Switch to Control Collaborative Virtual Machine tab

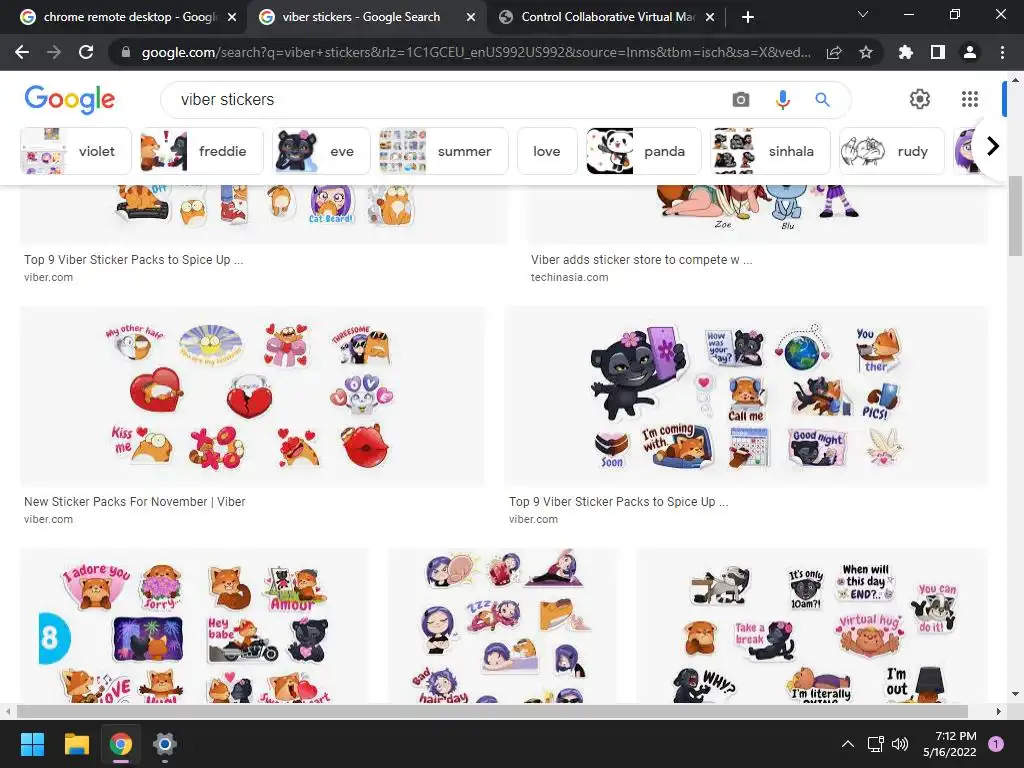click(x=607, y=18)
